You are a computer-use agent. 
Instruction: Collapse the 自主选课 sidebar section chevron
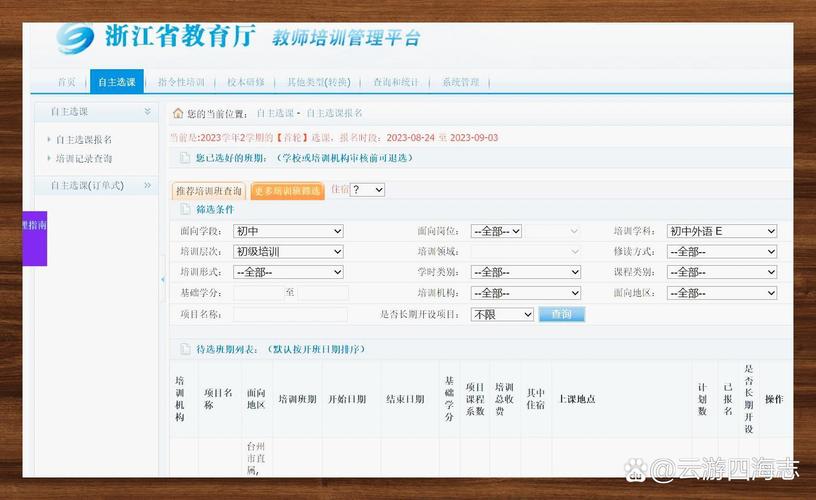[147, 111]
